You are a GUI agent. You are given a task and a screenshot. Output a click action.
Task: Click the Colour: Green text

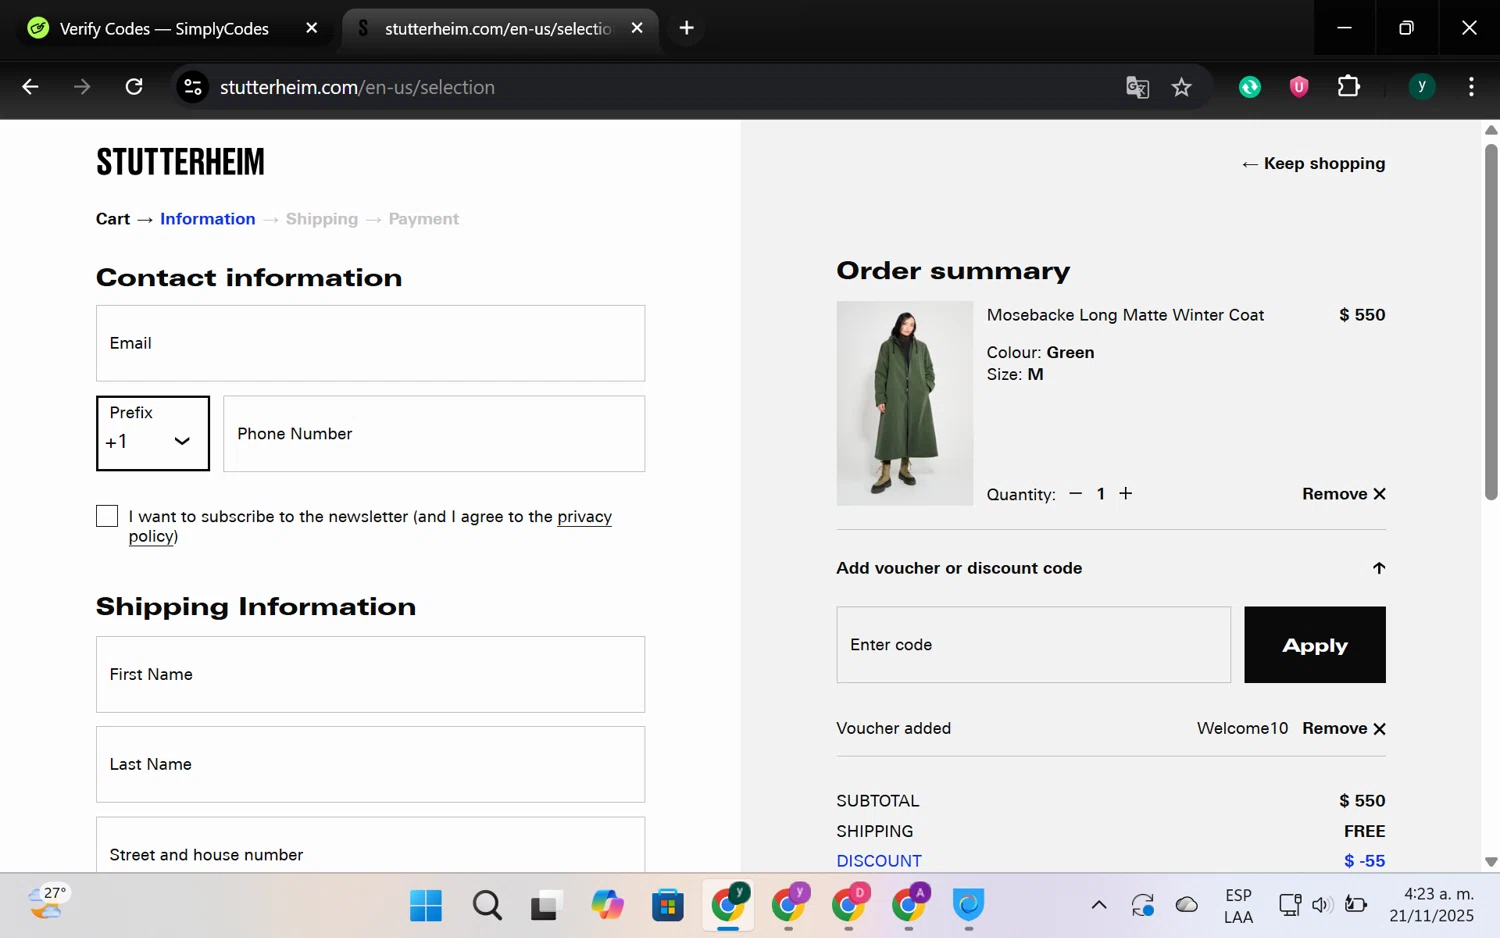pos(1041,352)
